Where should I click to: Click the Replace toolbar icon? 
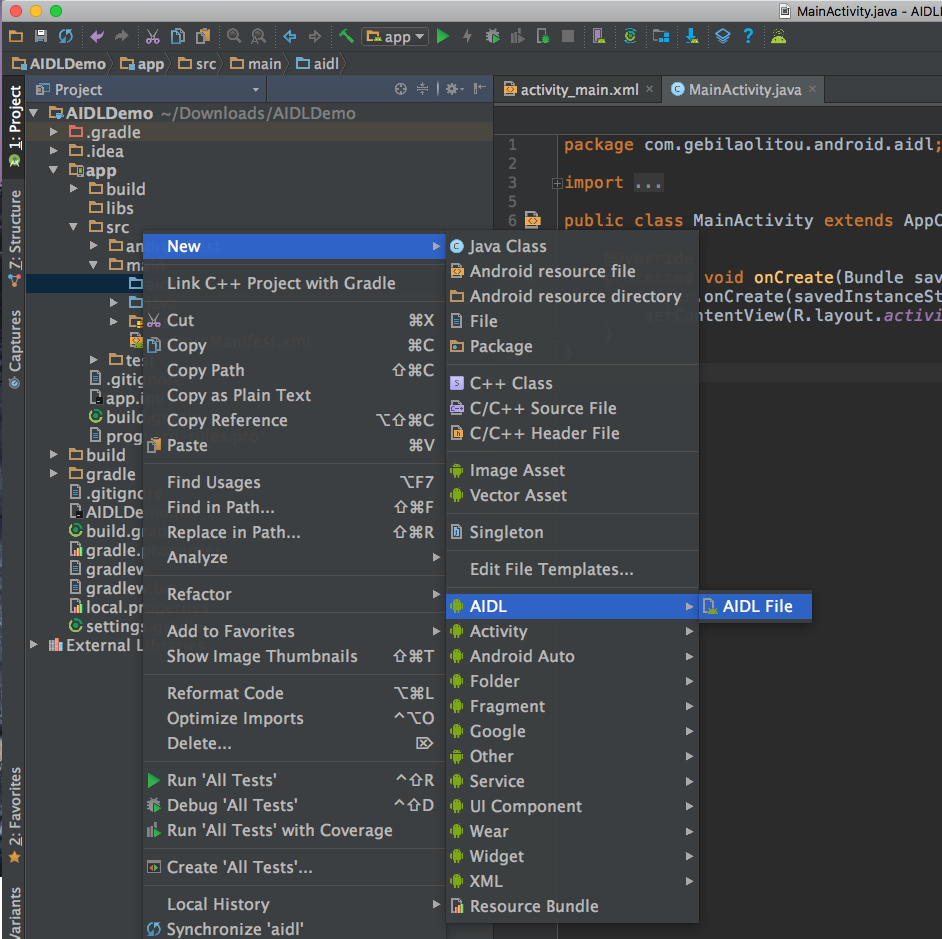point(258,37)
